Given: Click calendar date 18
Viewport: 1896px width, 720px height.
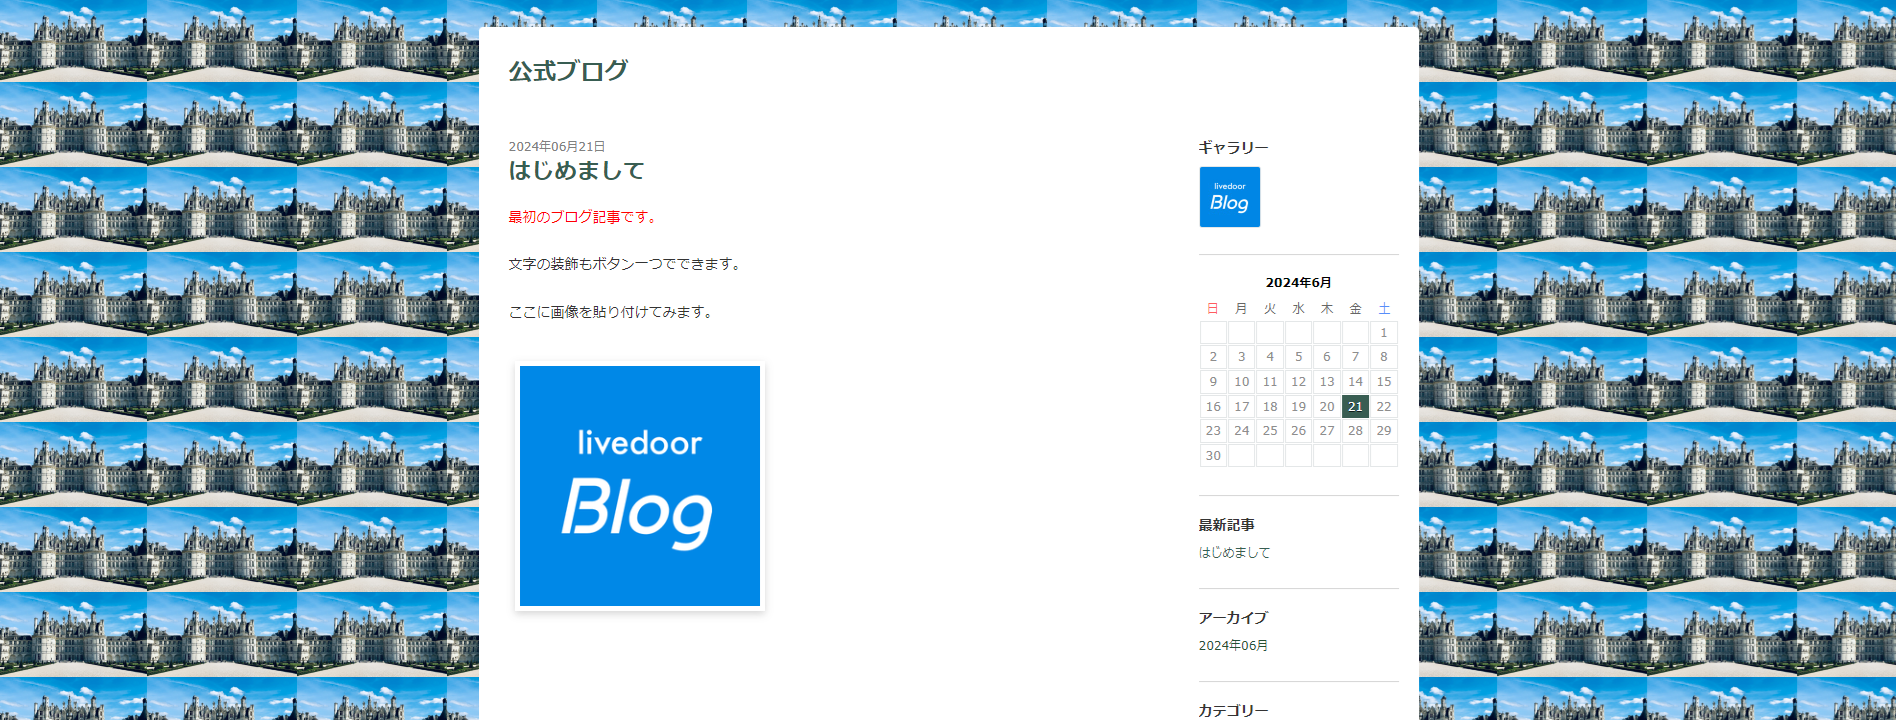Looking at the screenshot, I should coord(1270,406).
